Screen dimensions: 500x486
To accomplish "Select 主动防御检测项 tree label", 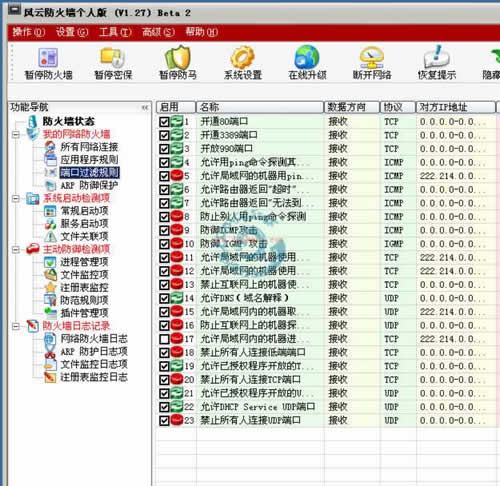I will click(76, 249).
